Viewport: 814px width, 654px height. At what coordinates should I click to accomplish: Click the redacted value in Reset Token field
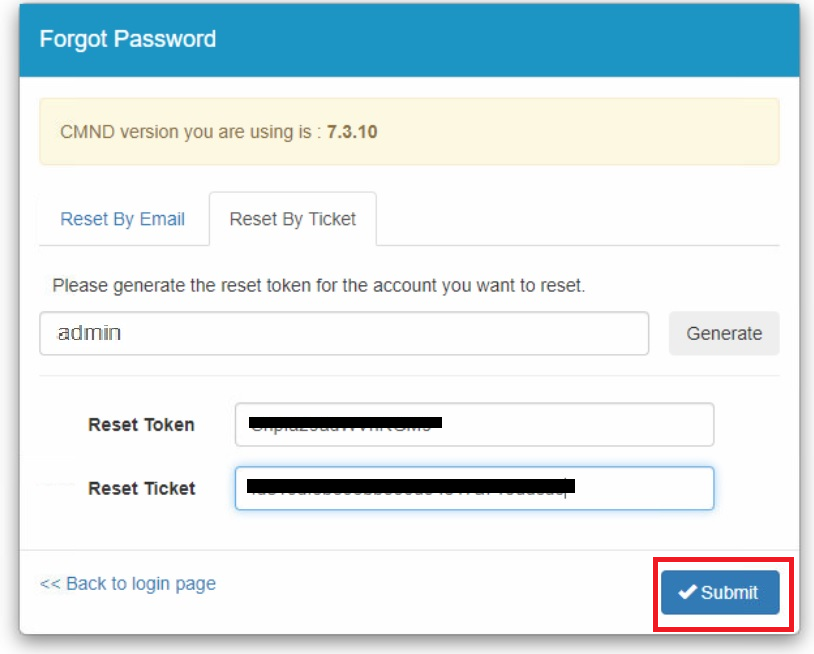point(345,424)
